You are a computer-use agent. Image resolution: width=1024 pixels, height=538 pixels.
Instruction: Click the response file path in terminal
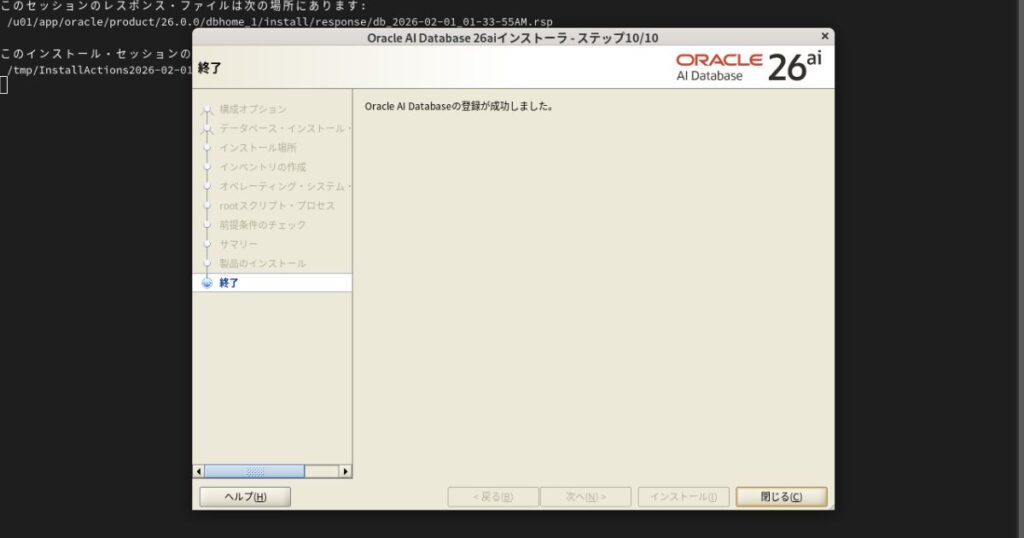[280, 22]
